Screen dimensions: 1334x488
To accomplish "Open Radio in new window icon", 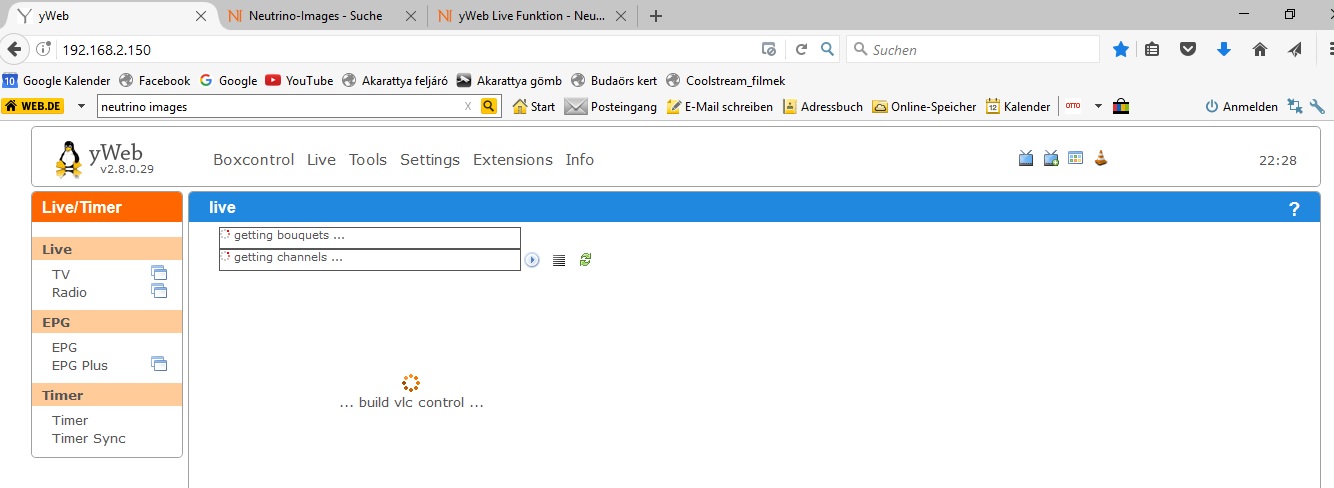I will pos(159,291).
